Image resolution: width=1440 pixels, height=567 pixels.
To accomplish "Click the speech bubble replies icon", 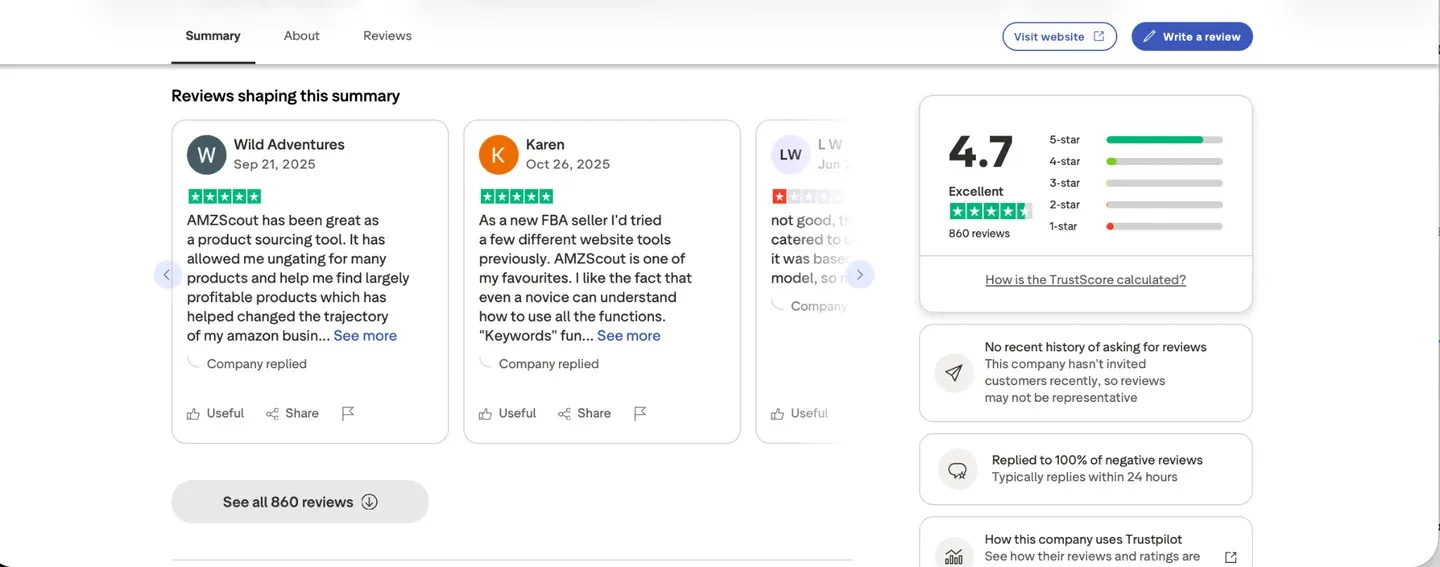I will 957,469.
